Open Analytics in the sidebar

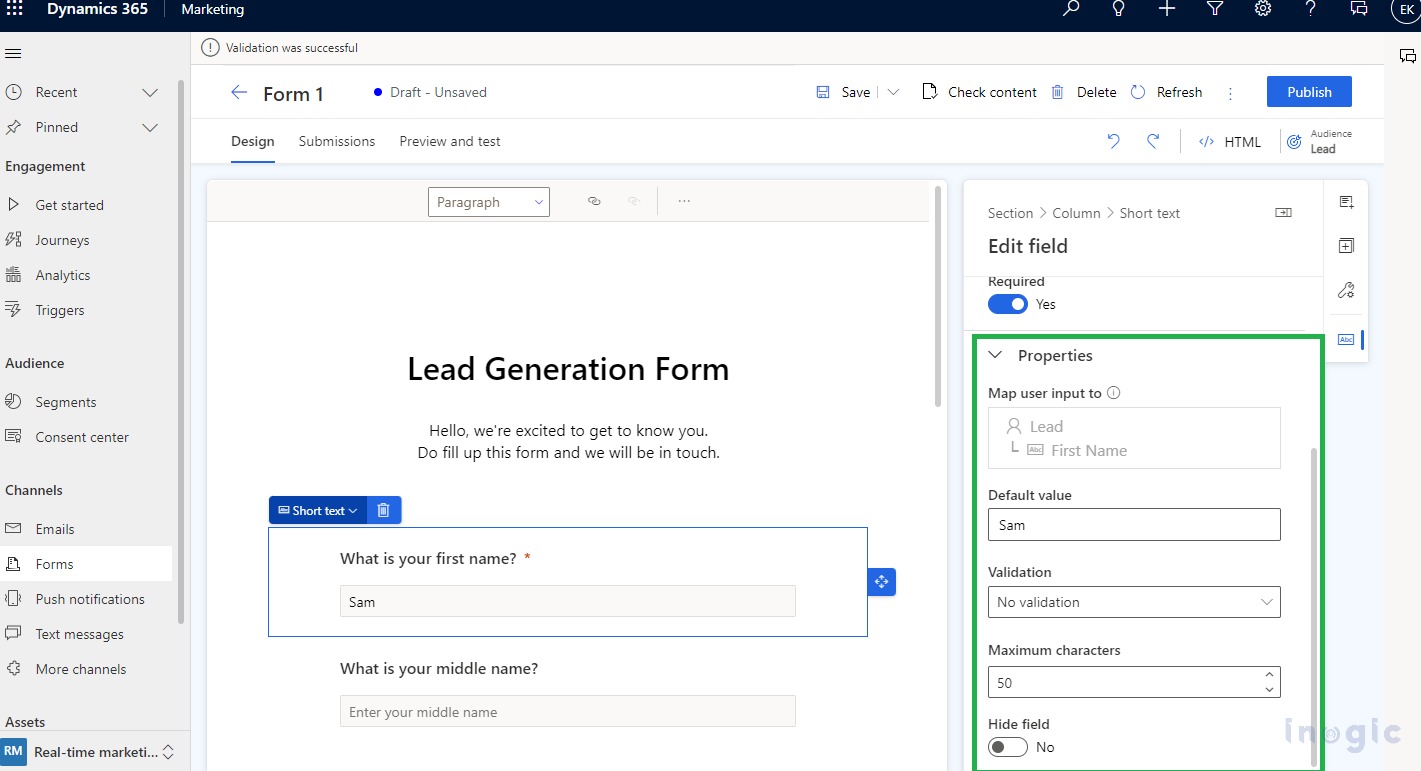click(63, 275)
